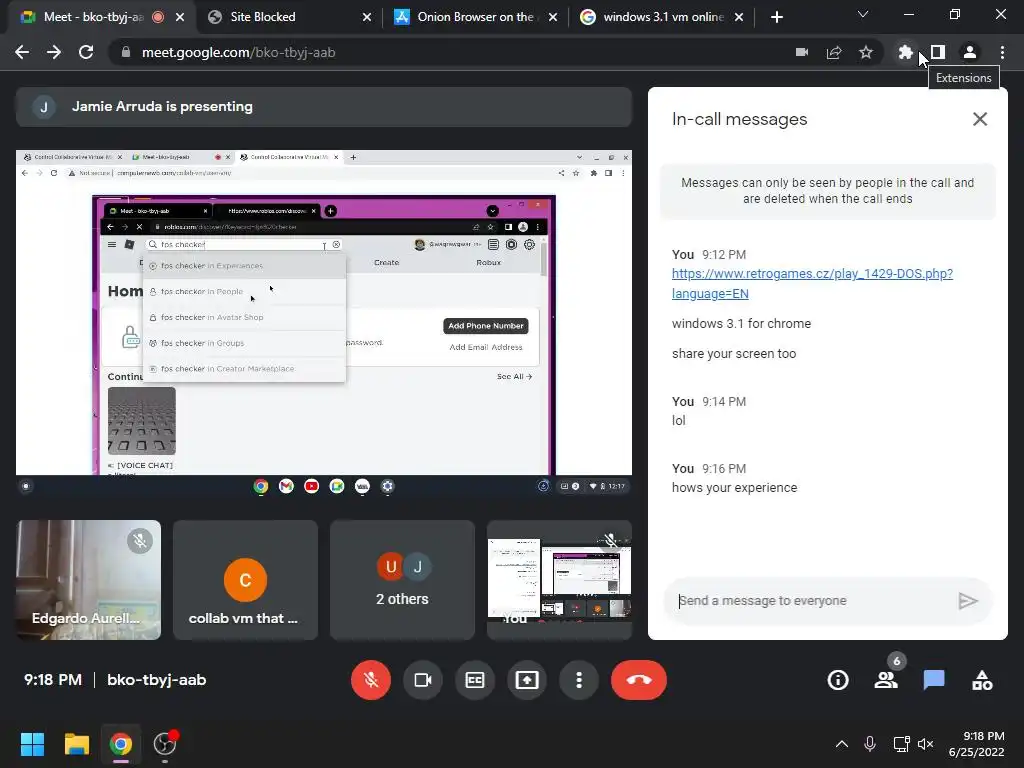Select the collab vm participant tile
1024x768 pixels.
[246, 580]
